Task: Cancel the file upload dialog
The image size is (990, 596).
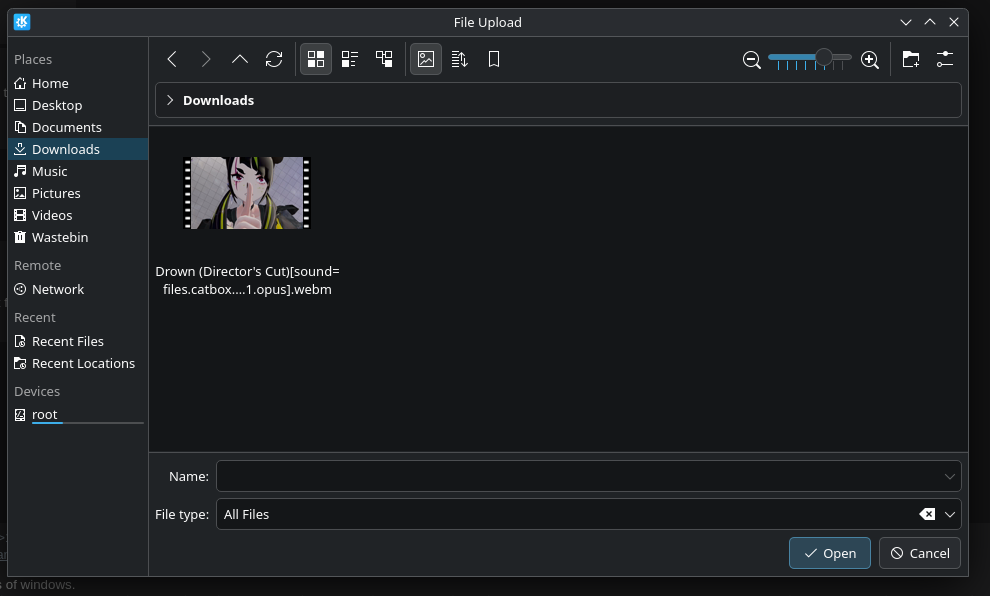Action: point(920,553)
